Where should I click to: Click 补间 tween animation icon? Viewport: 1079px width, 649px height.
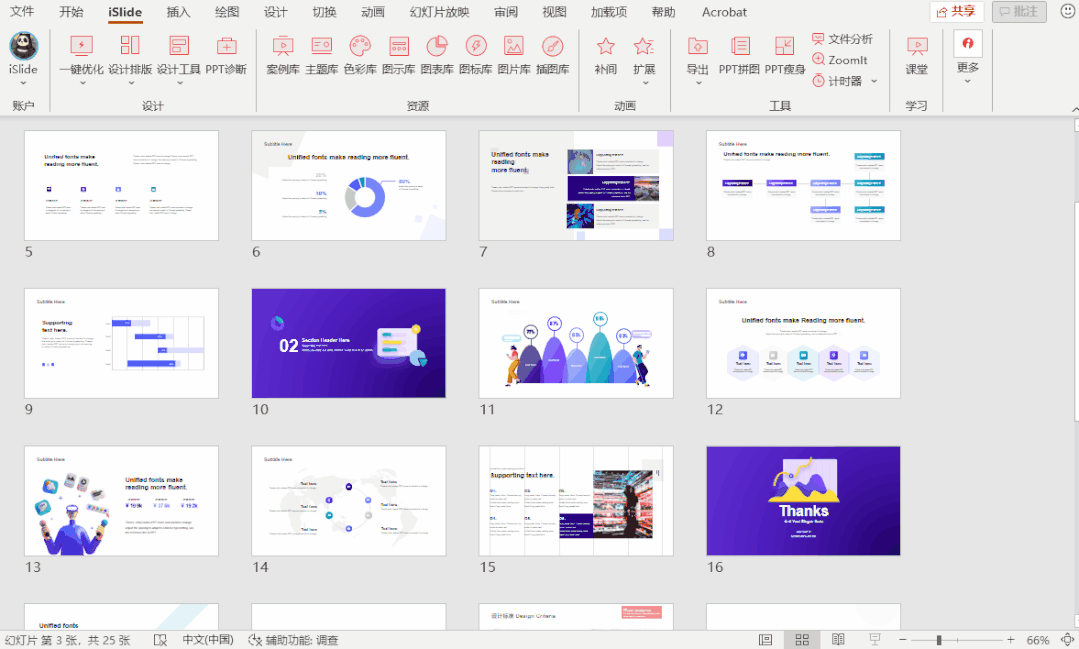(606, 45)
